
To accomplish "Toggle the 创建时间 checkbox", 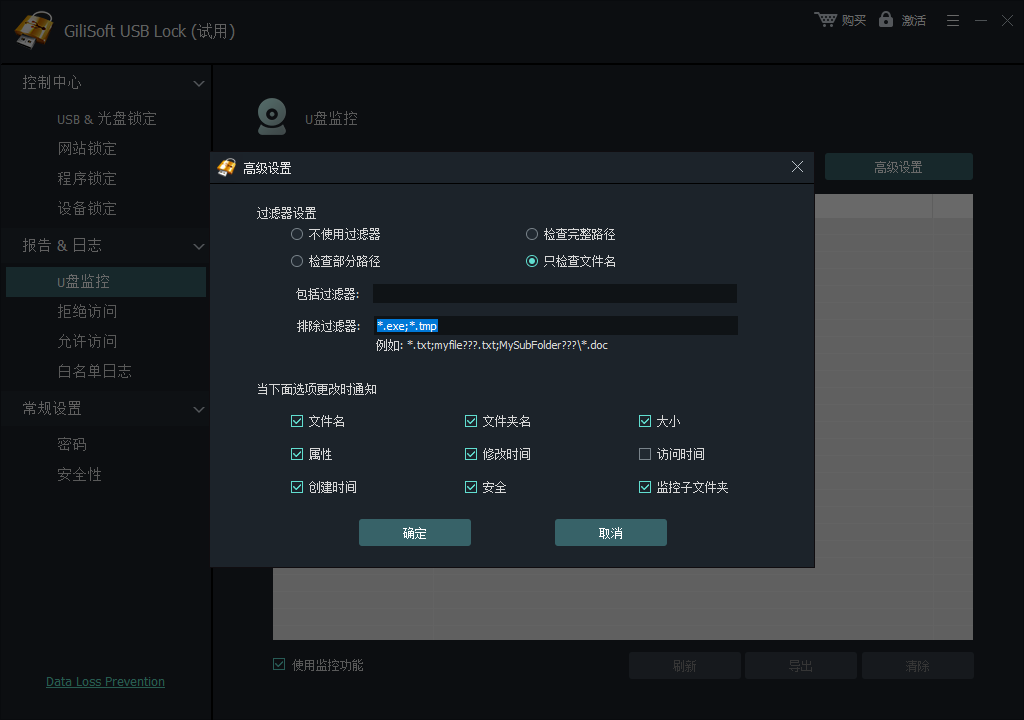I will tap(296, 487).
